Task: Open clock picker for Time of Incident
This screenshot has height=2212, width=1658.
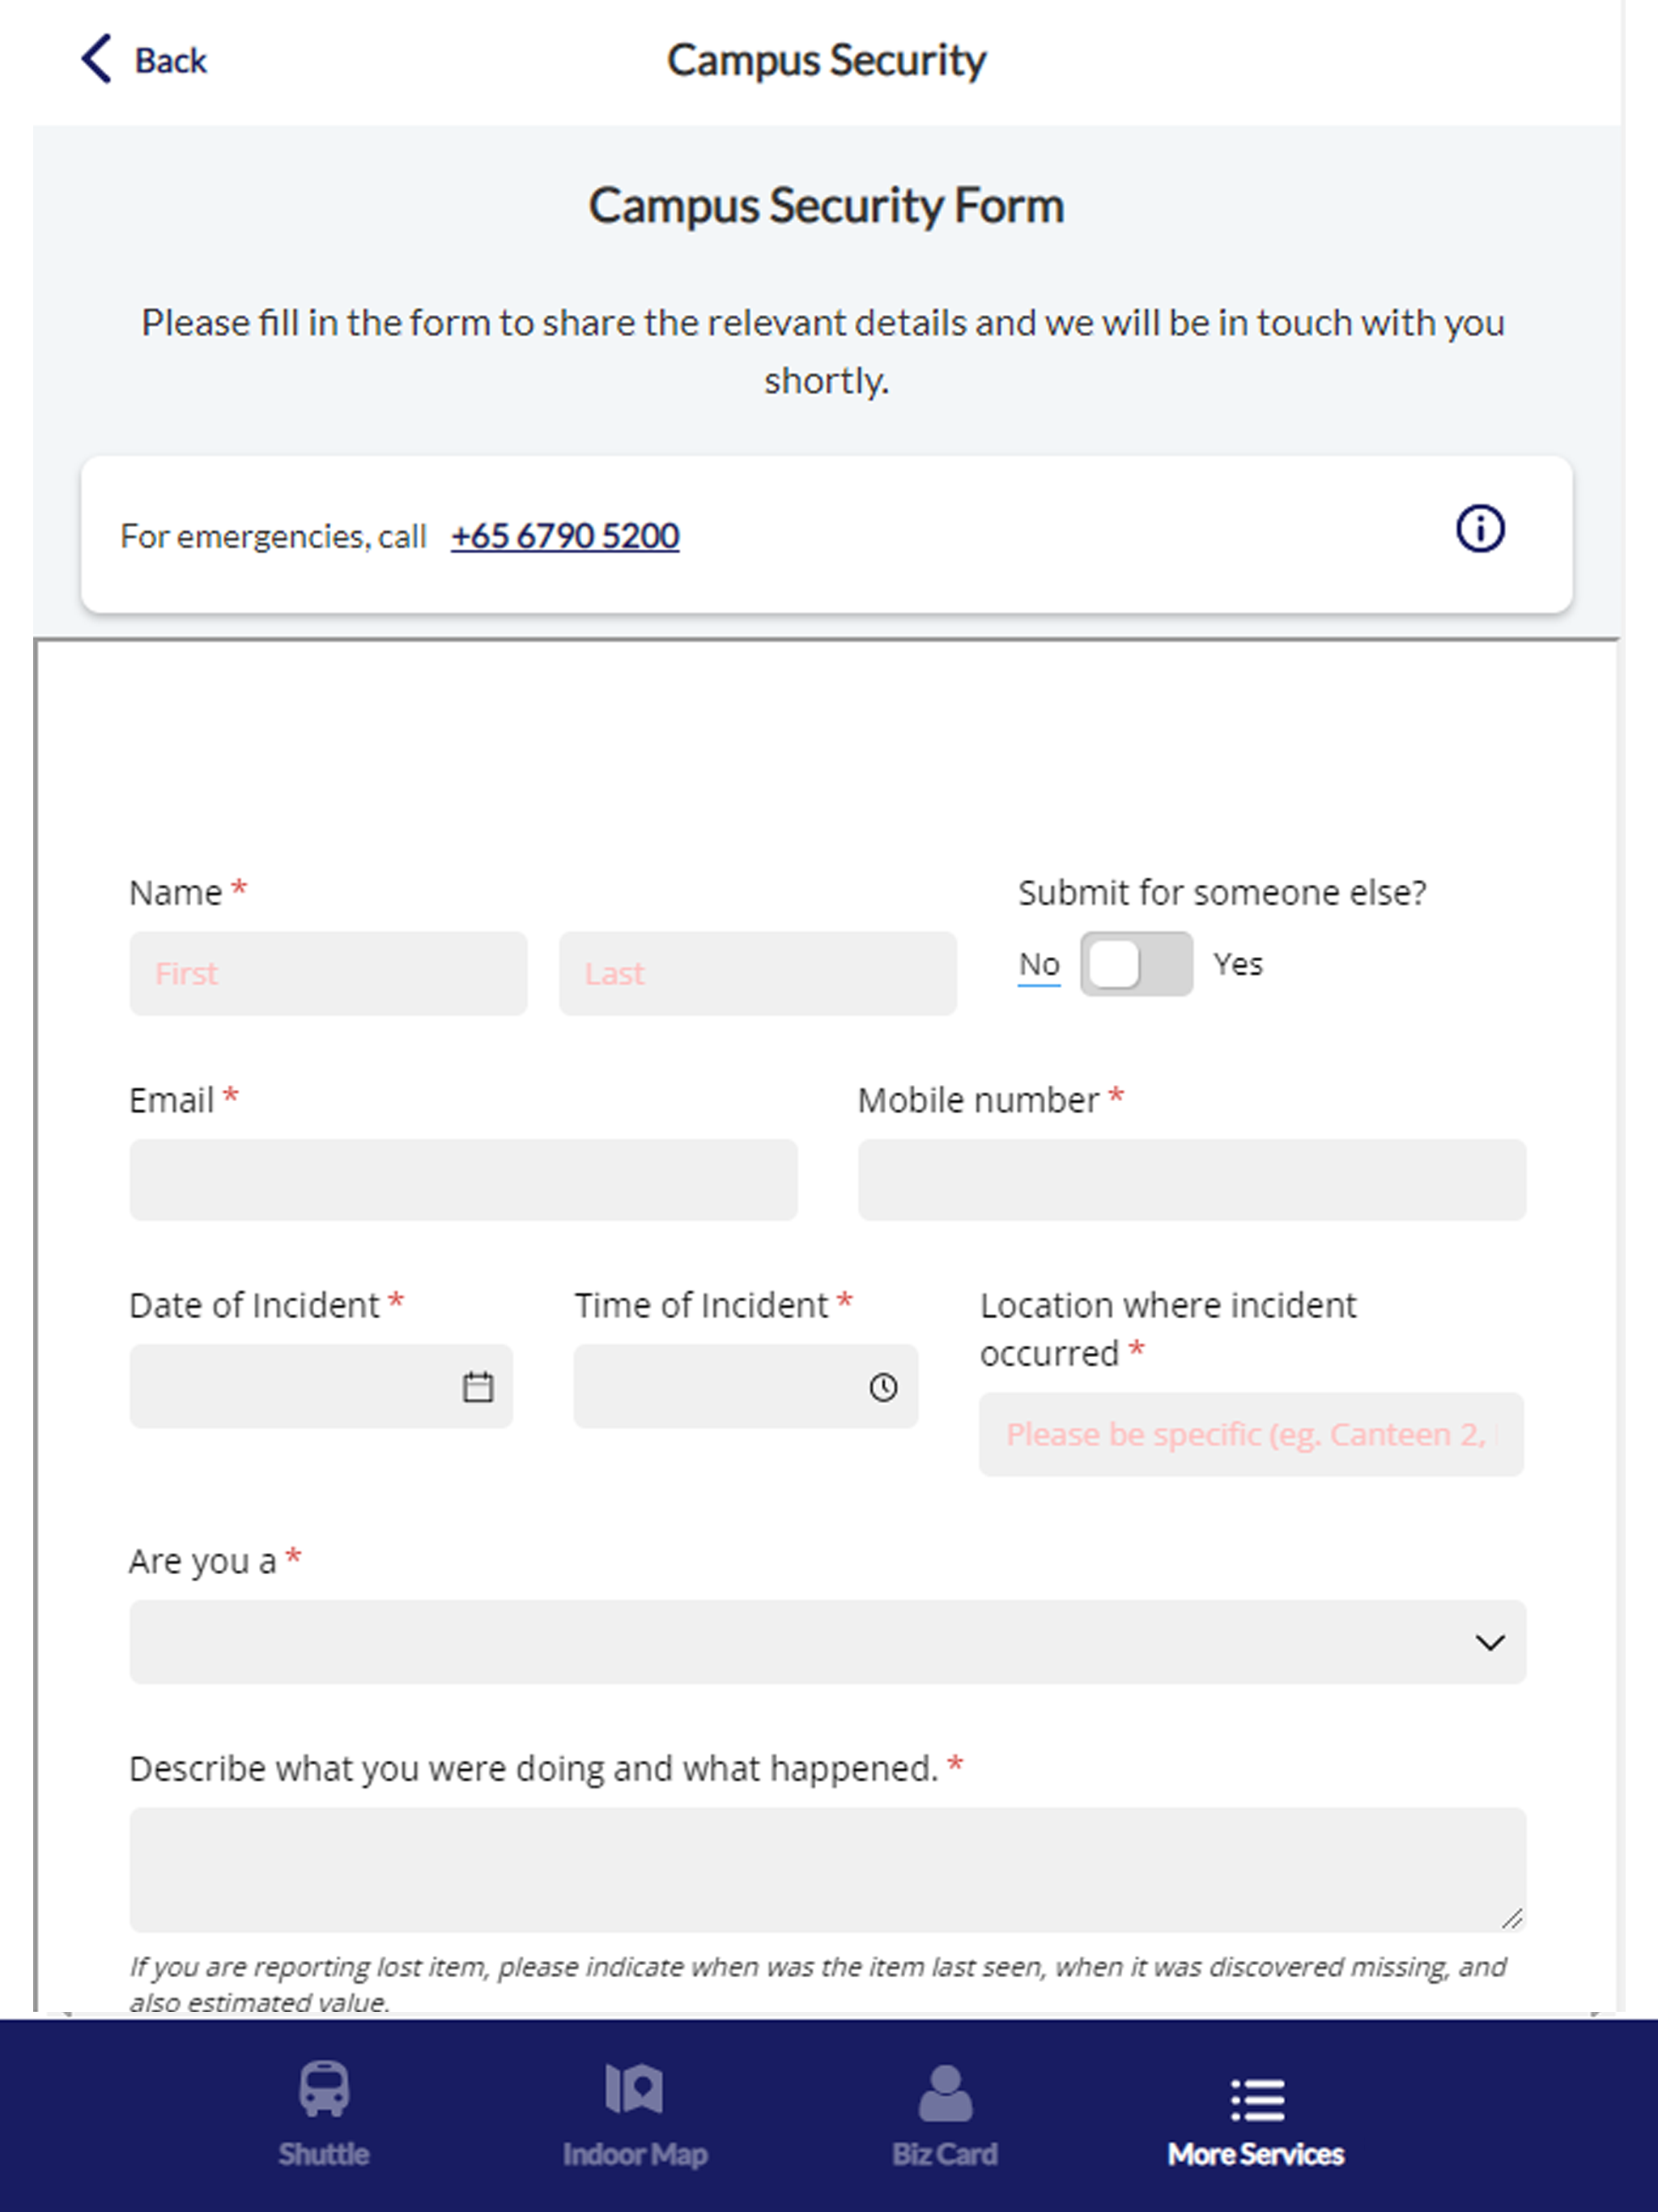Action: [x=883, y=1387]
